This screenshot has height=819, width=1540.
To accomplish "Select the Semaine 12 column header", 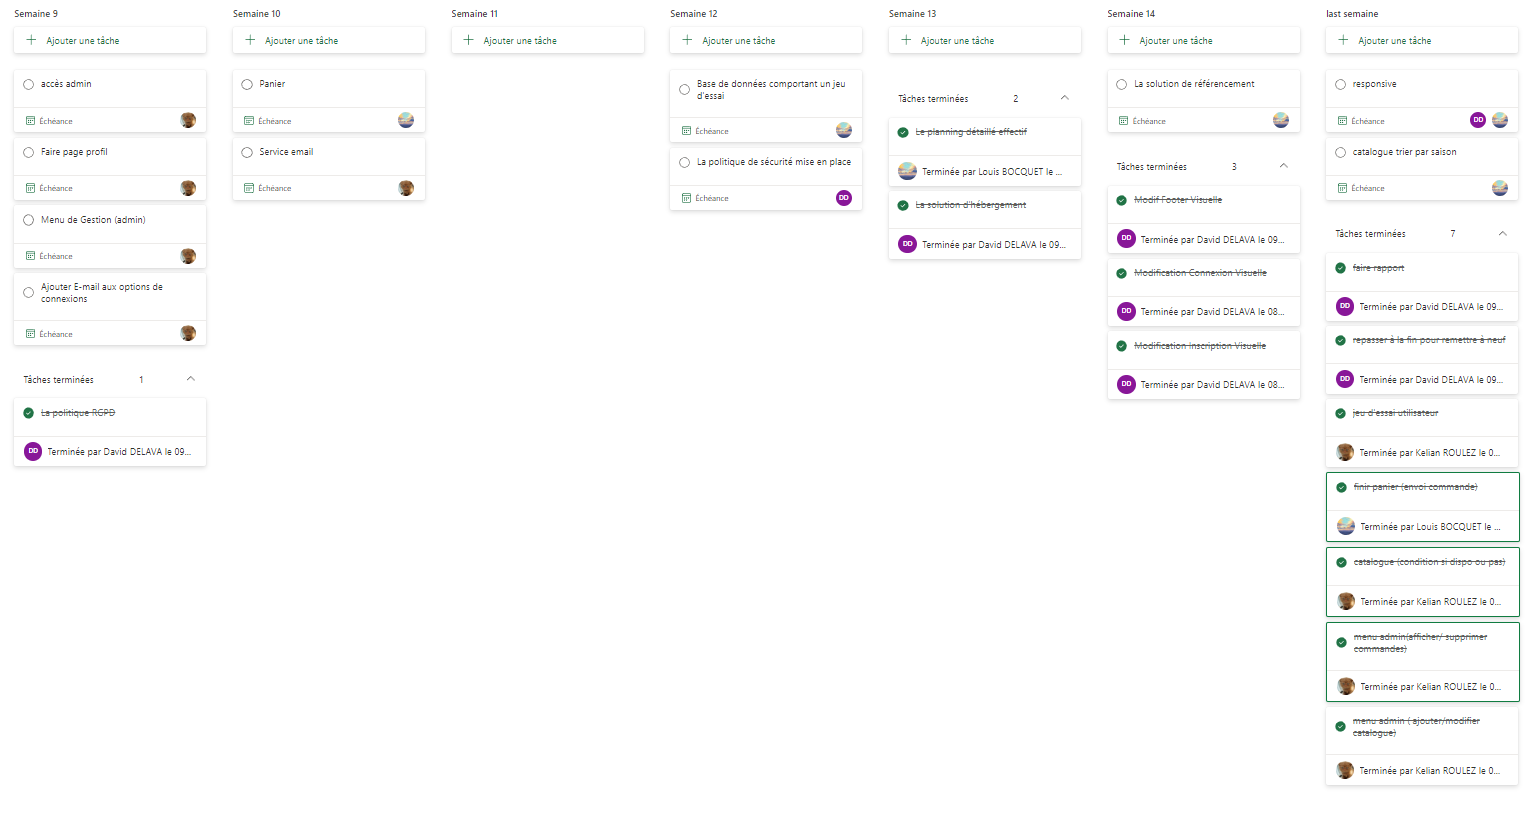I will click(694, 14).
